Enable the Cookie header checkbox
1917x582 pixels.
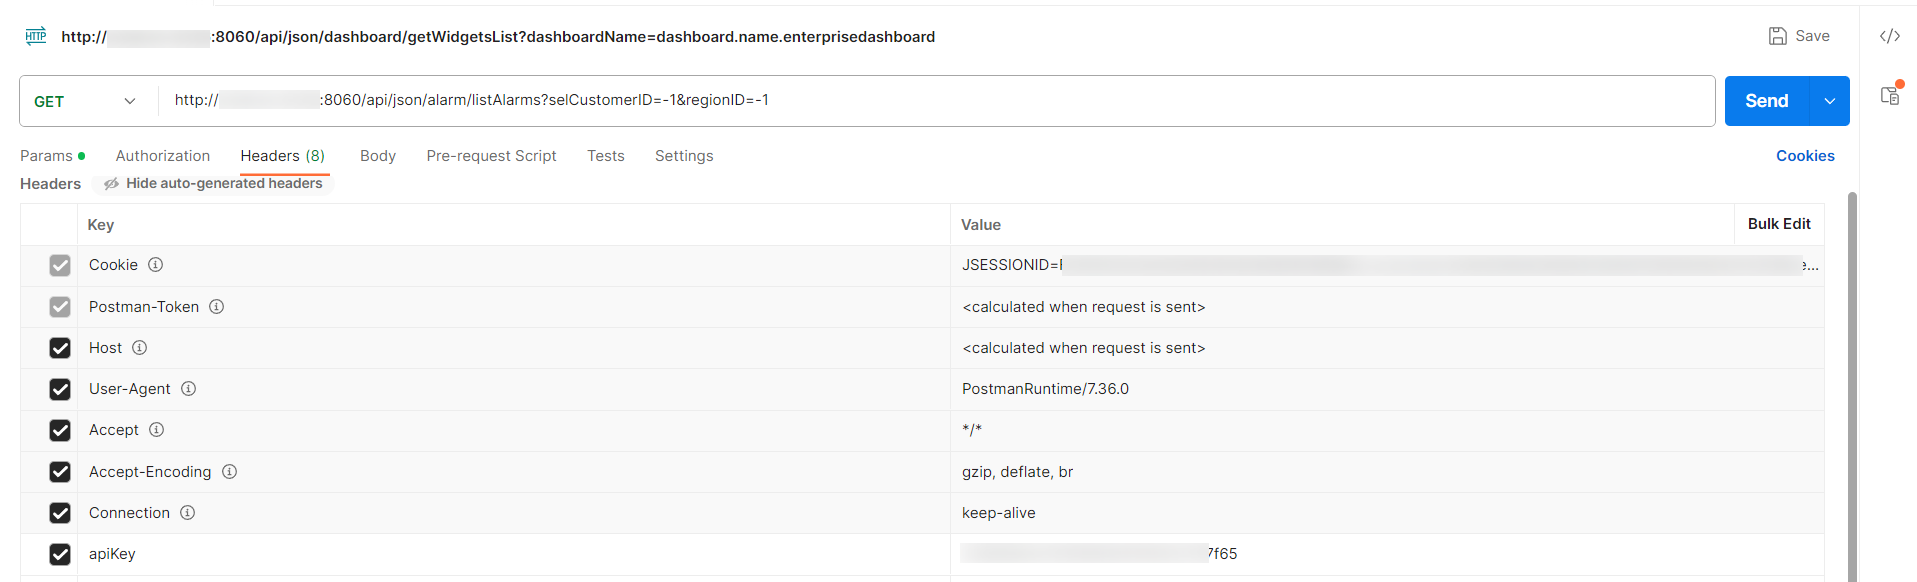coord(60,265)
